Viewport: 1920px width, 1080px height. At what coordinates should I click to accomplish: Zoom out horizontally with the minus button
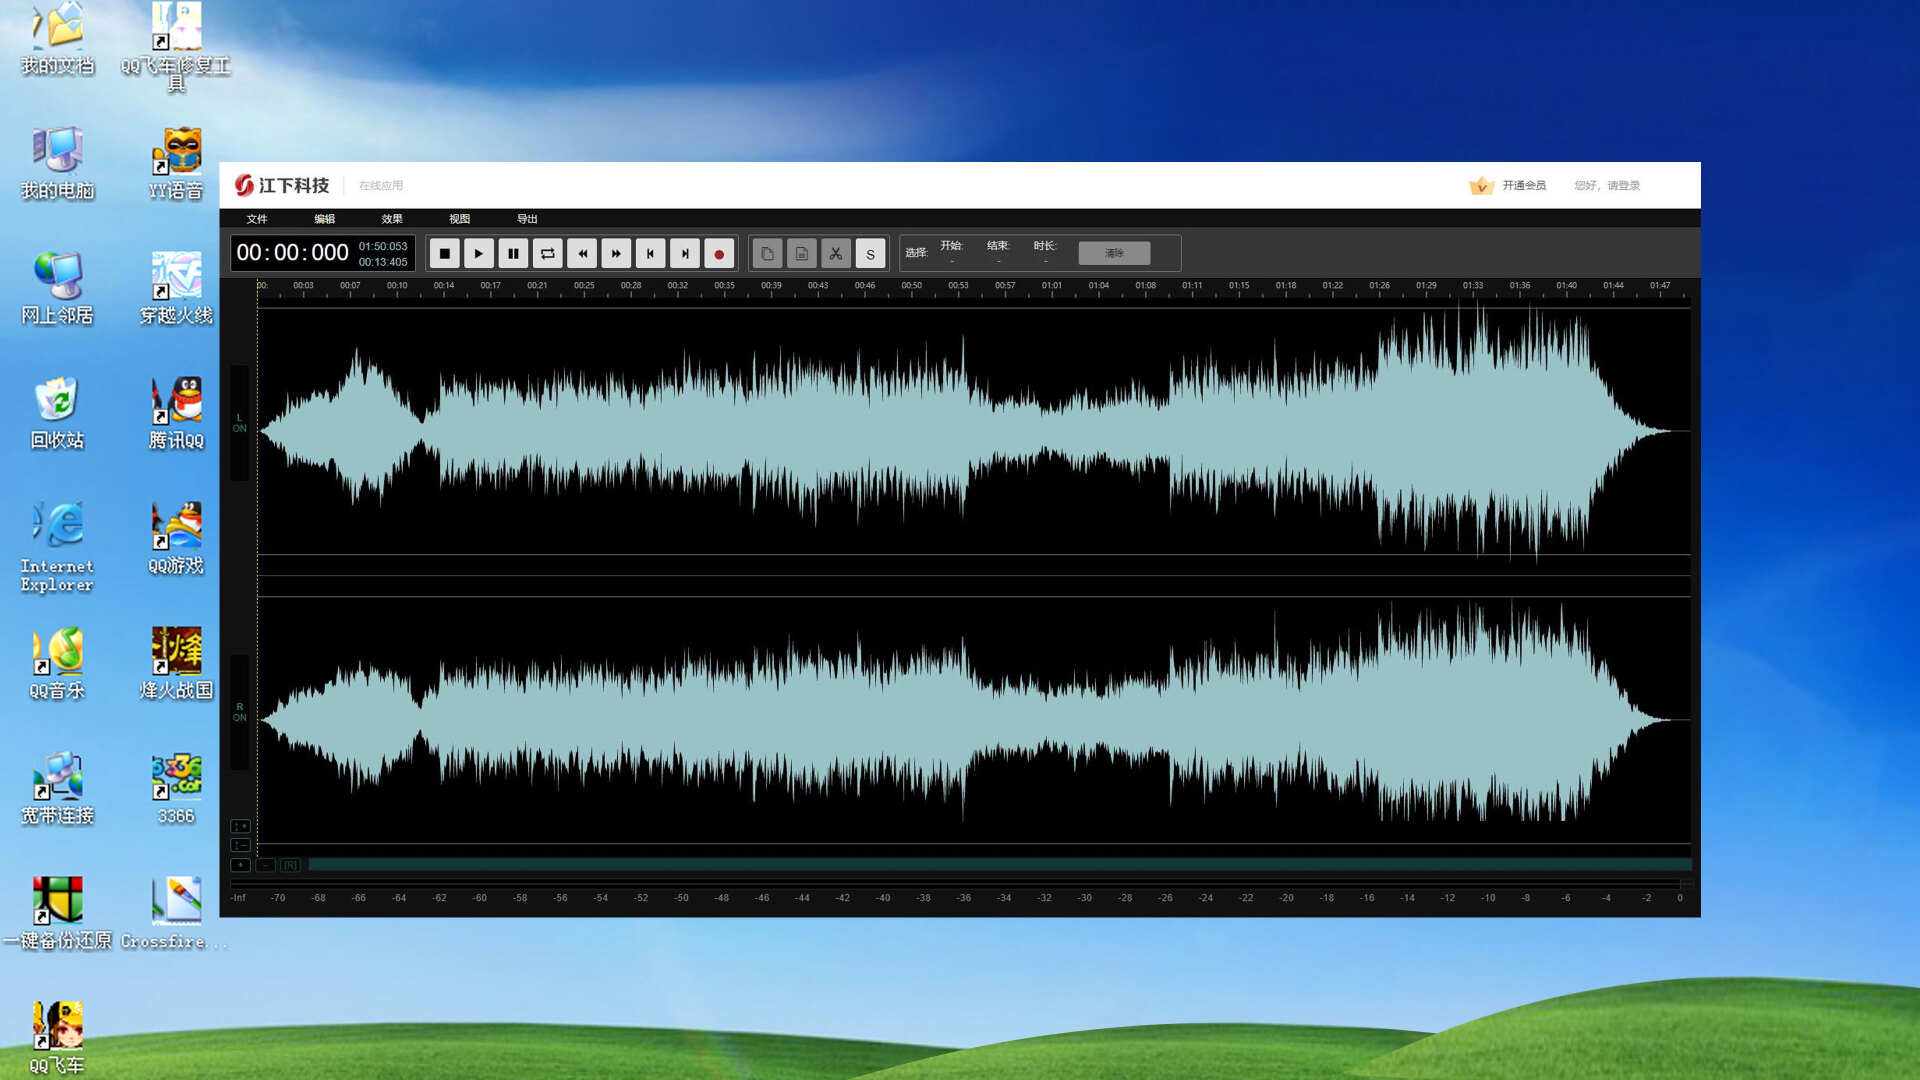coord(265,865)
